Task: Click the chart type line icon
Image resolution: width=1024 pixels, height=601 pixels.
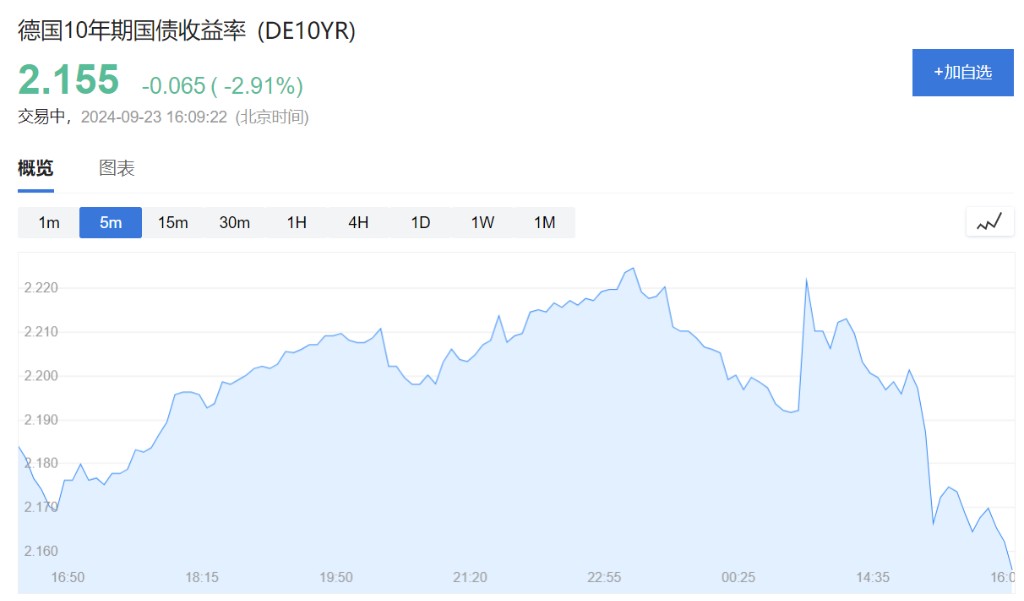Action: [x=989, y=222]
